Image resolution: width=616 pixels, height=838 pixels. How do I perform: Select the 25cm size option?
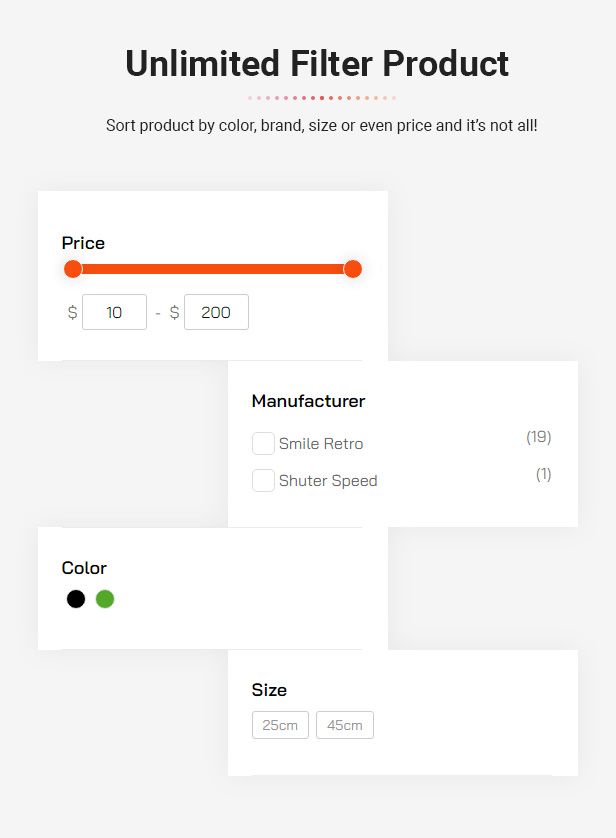coord(280,725)
